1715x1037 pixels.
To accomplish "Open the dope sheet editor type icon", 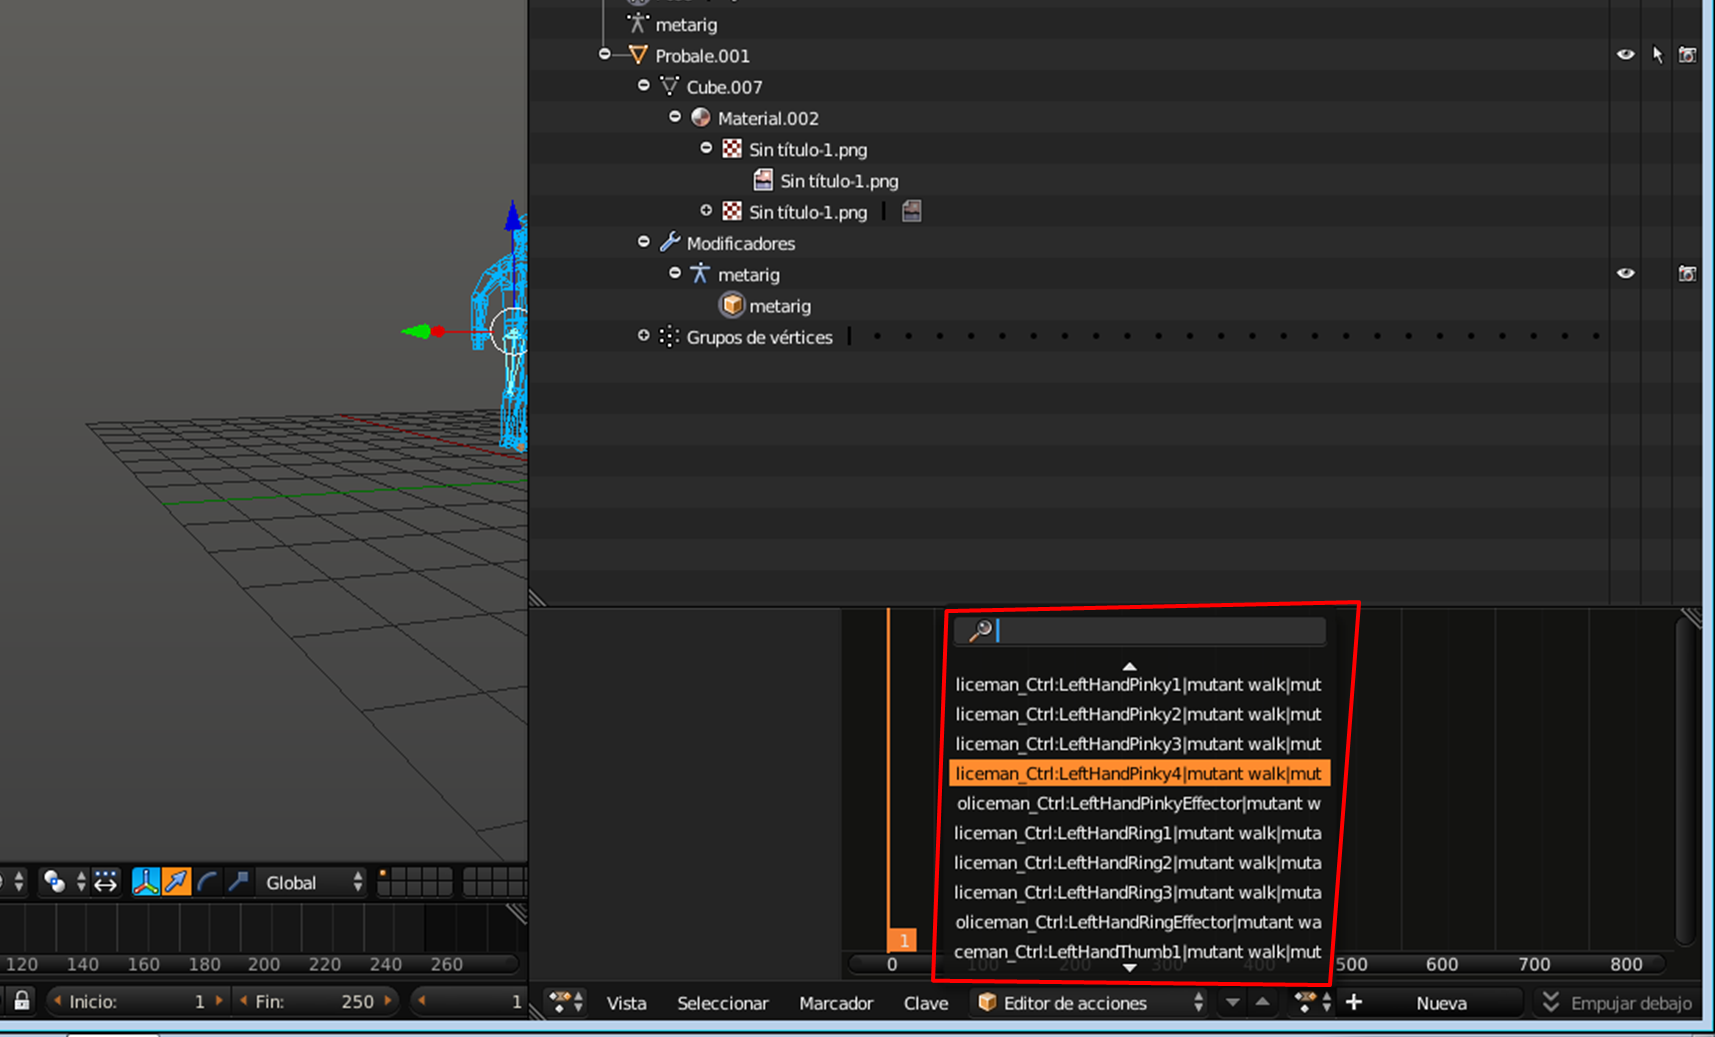I will tap(566, 1001).
